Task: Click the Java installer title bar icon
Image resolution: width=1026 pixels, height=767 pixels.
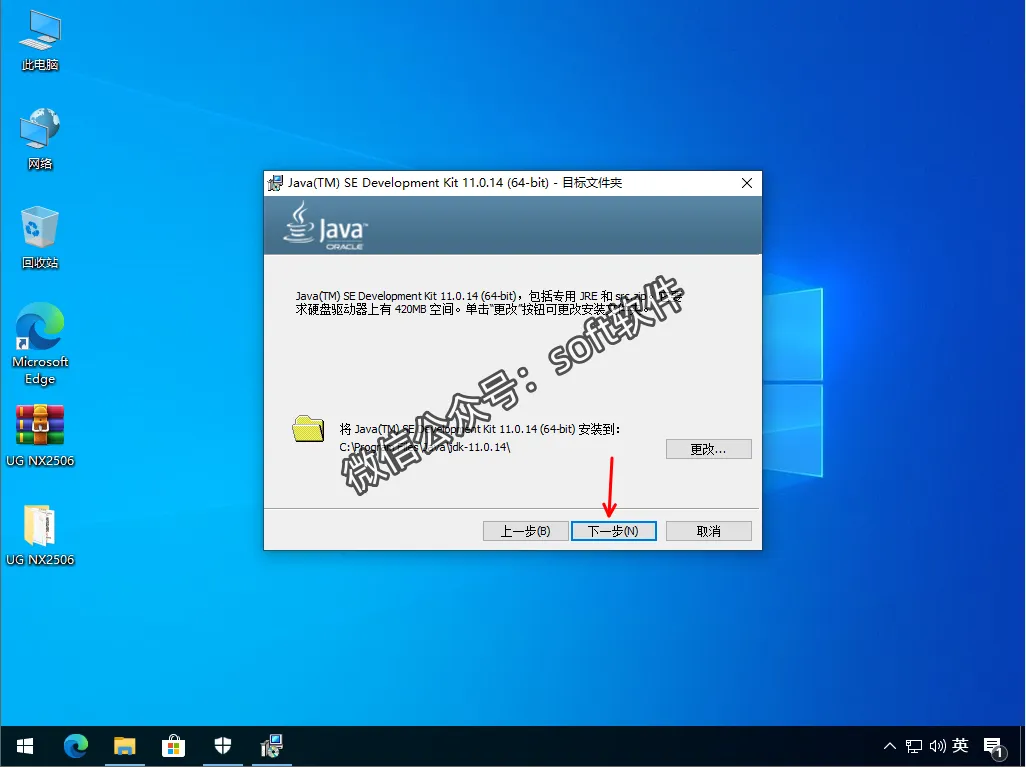Action: [x=275, y=183]
